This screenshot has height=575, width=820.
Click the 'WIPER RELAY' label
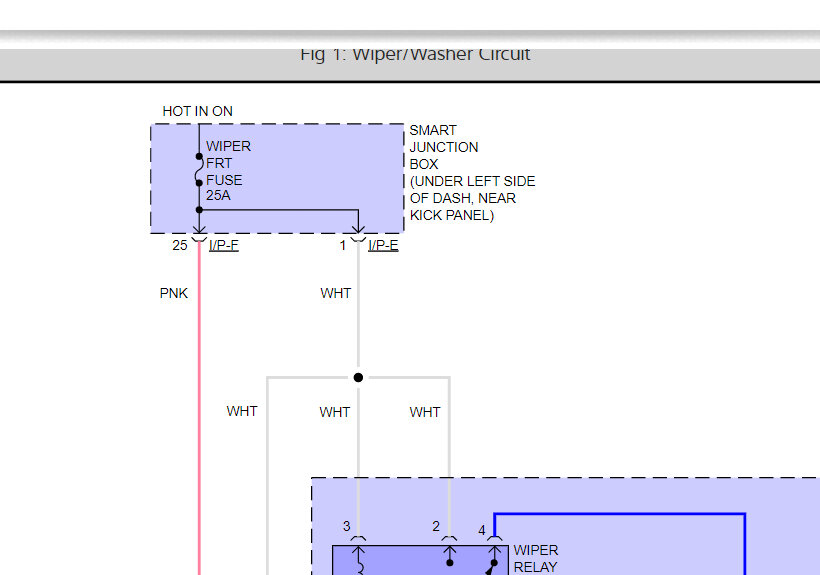coord(536,558)
